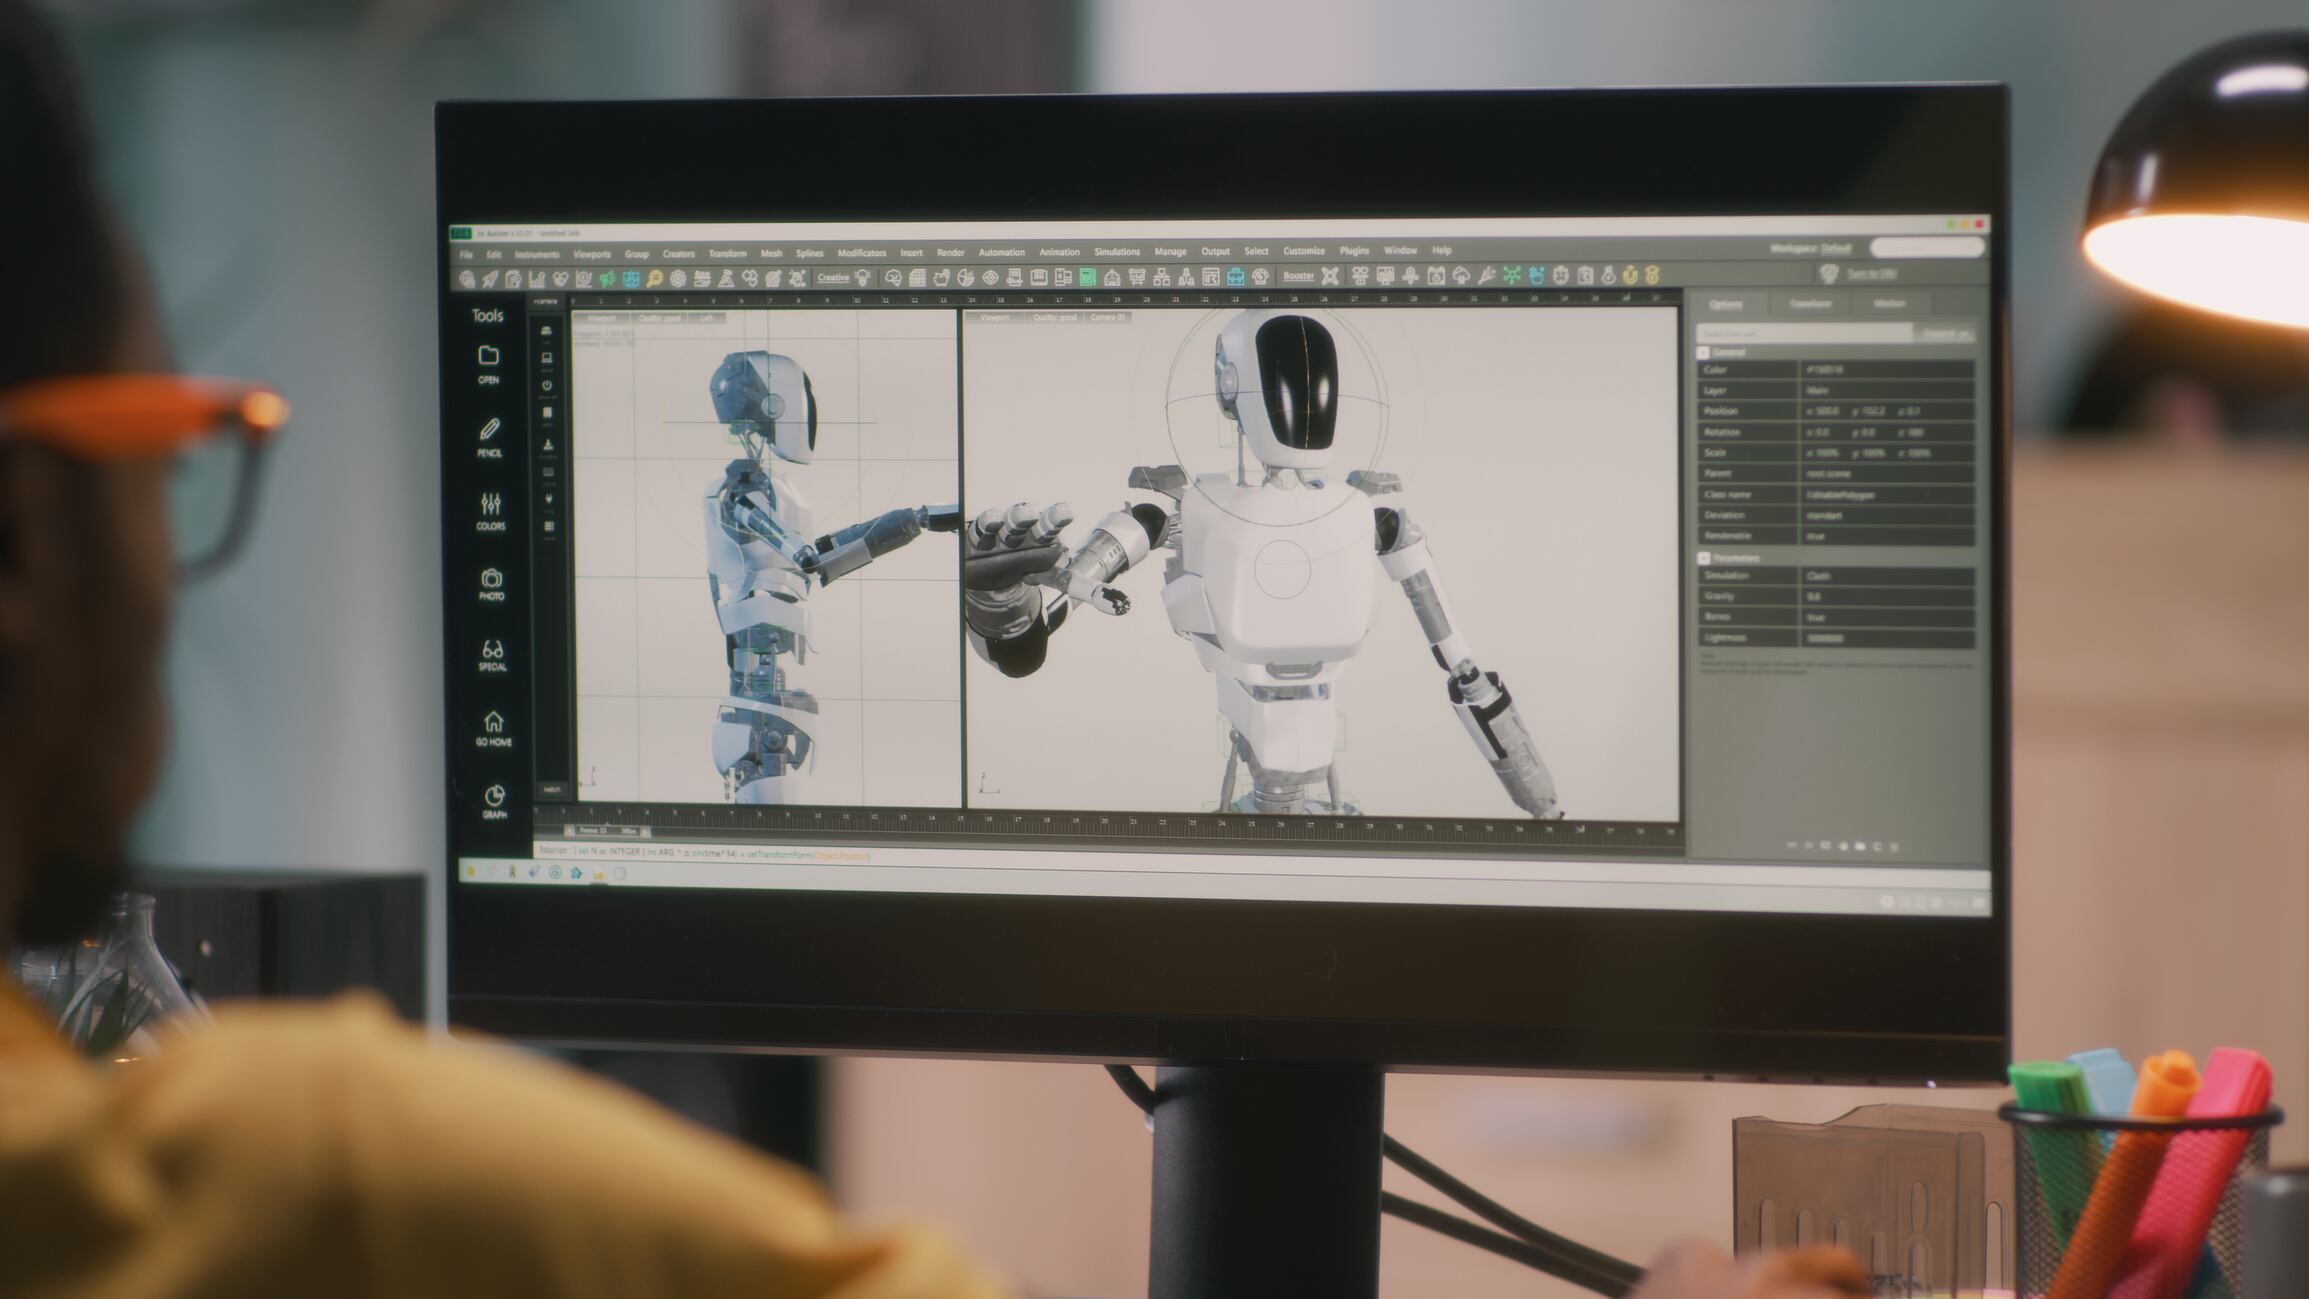Click the Camera 01 viewport label
Viewport: 2309px width, 1299px height.
(1107, 317)
